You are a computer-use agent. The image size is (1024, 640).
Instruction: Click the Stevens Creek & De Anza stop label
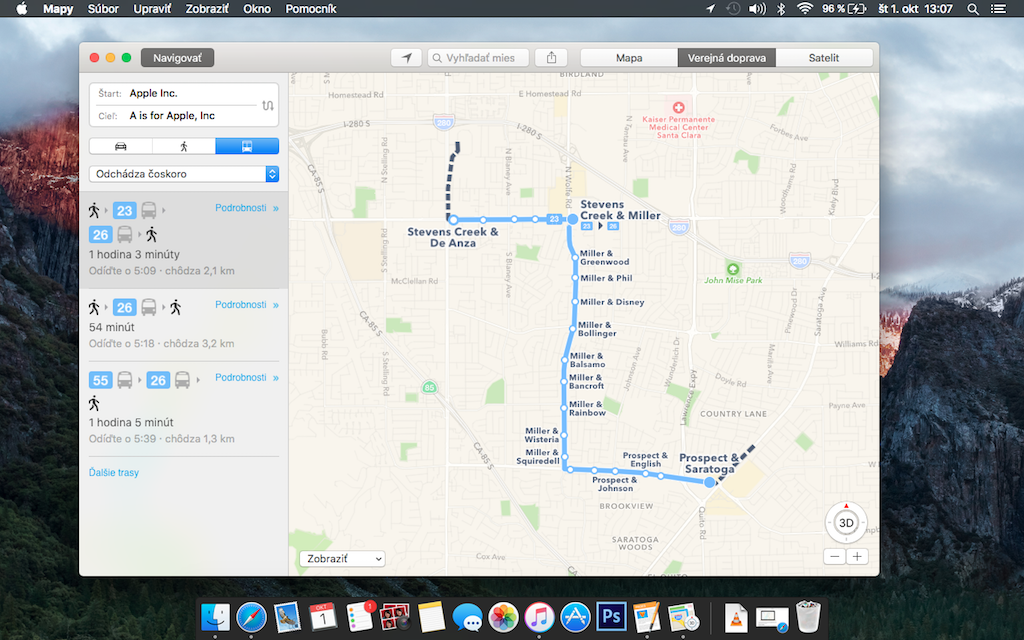(x=453, y=237)
